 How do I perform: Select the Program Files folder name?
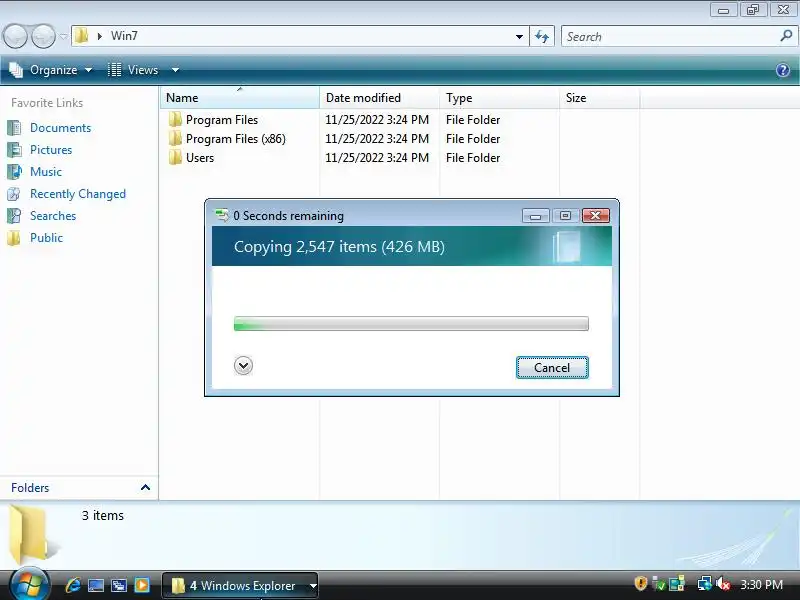[x=222, y=120]
